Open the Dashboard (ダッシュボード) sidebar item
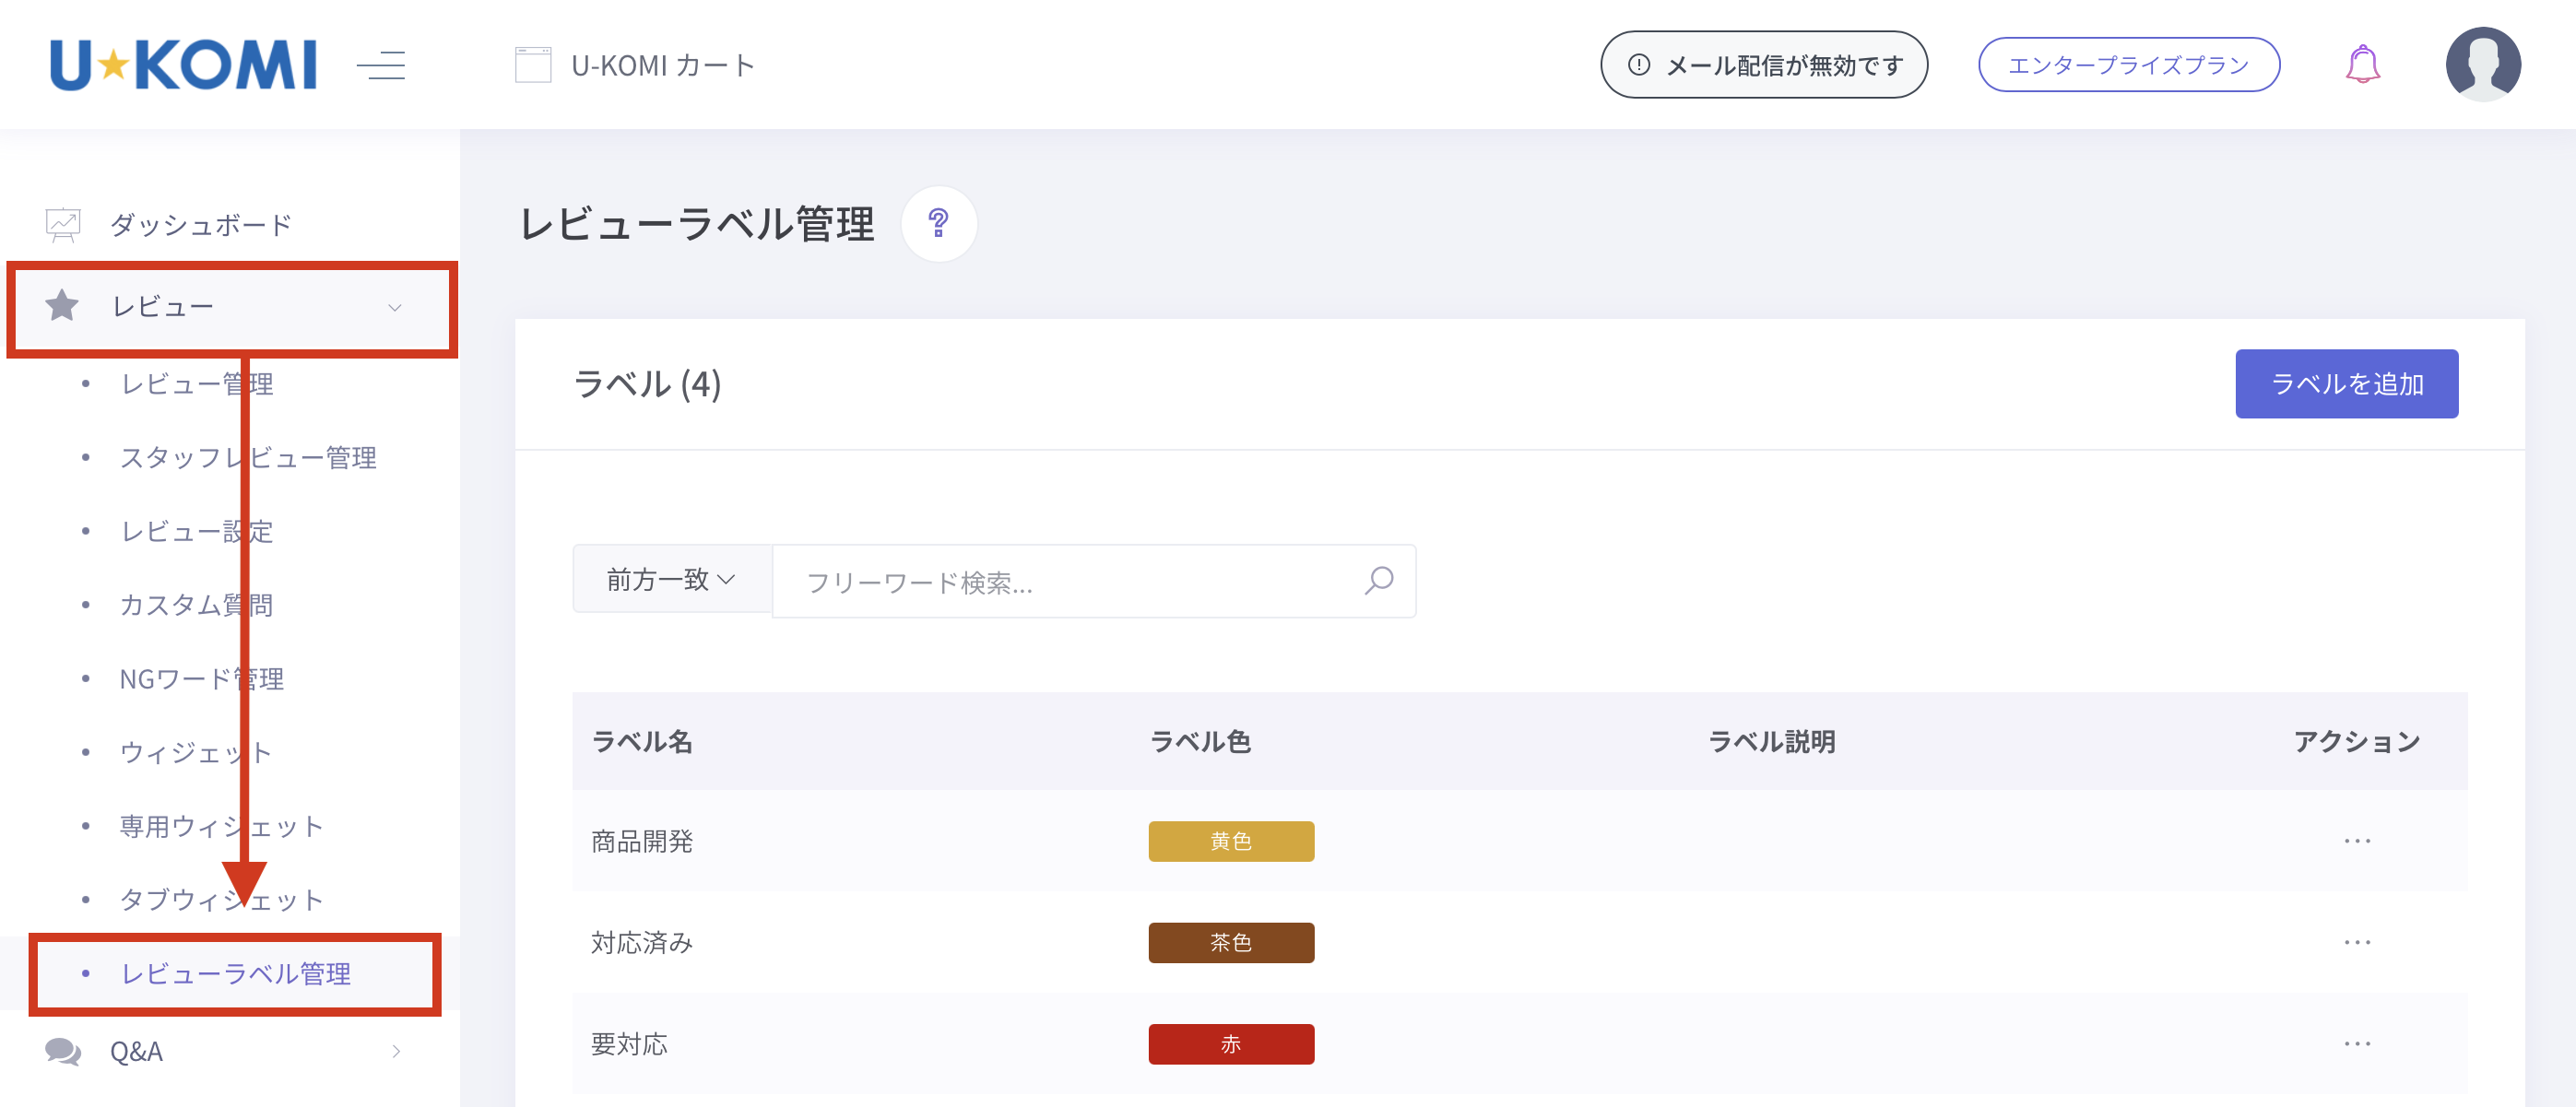This screenshot has width=2576, height=1107. click(200, 225)
